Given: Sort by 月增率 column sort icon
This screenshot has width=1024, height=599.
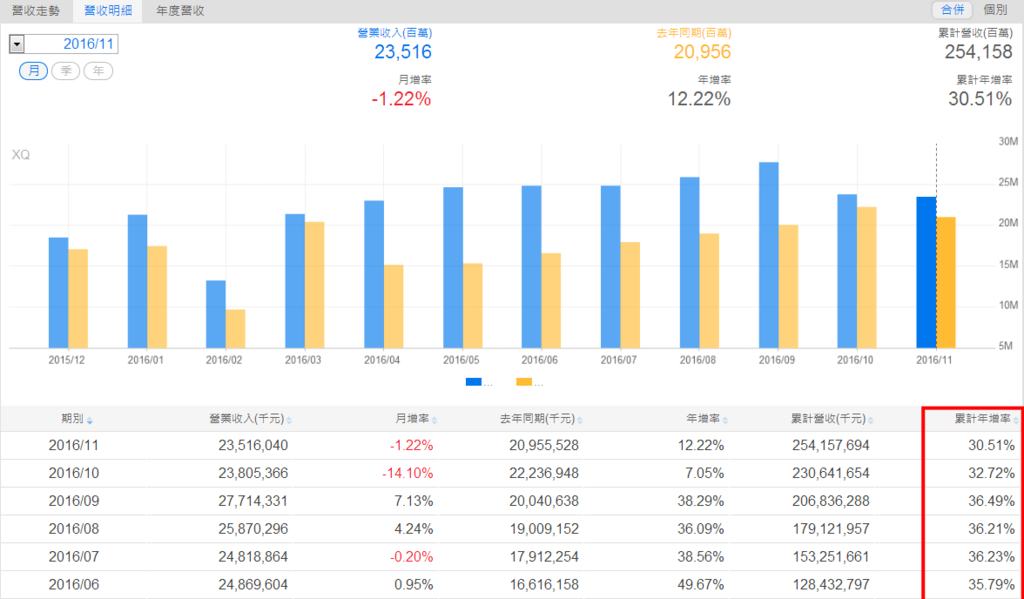Looking at the screenshot, I should click(435, 420).
